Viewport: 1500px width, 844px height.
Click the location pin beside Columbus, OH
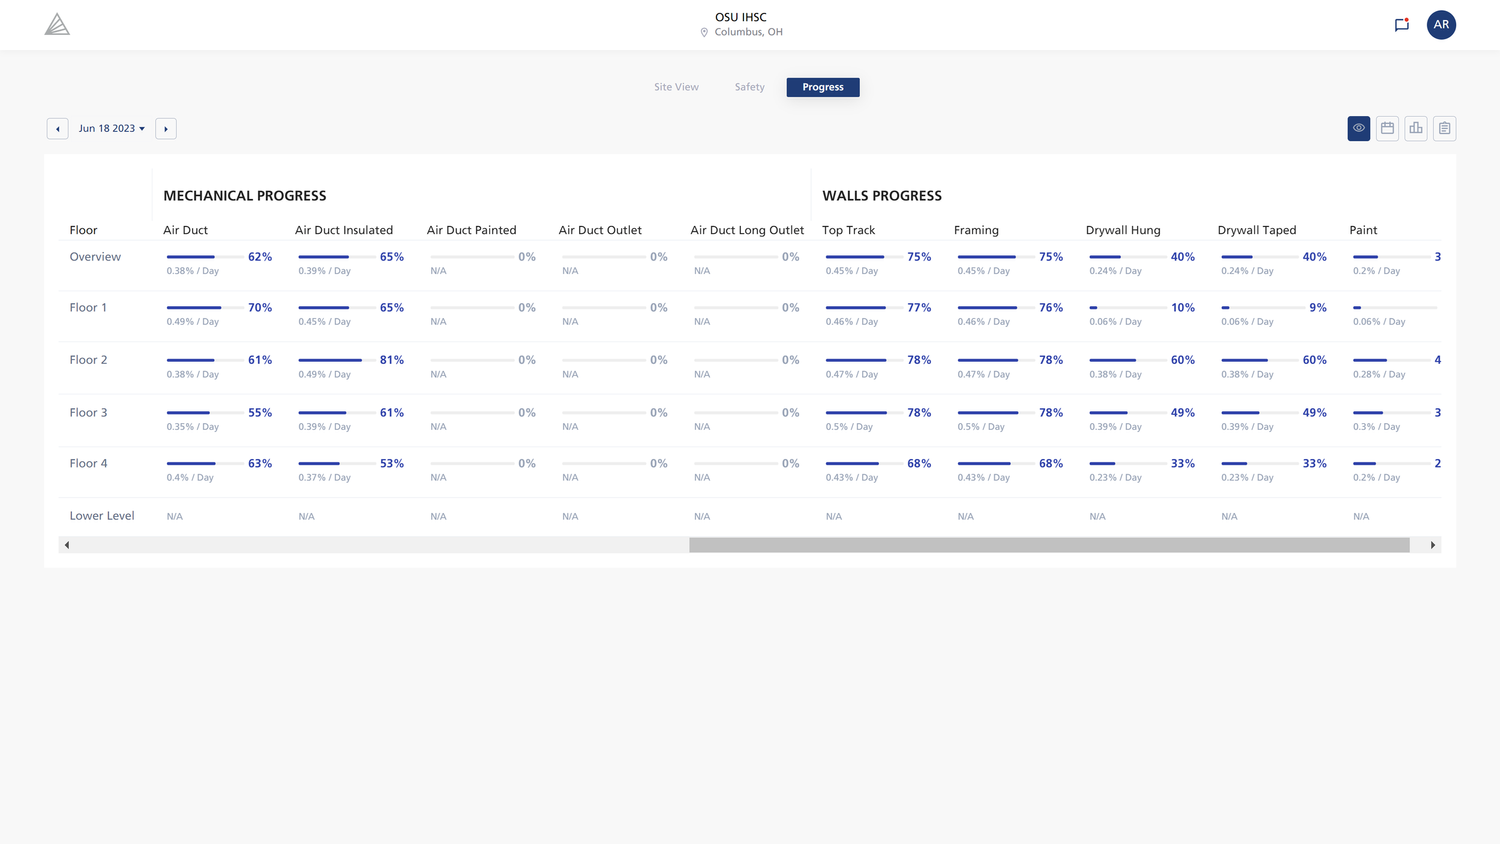[703, 32]
